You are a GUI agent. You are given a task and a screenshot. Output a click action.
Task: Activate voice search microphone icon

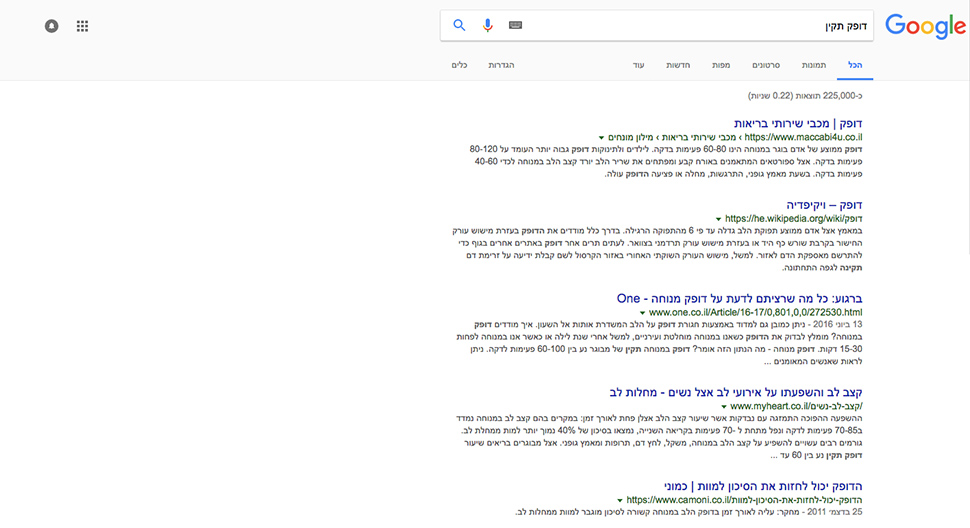487,25
